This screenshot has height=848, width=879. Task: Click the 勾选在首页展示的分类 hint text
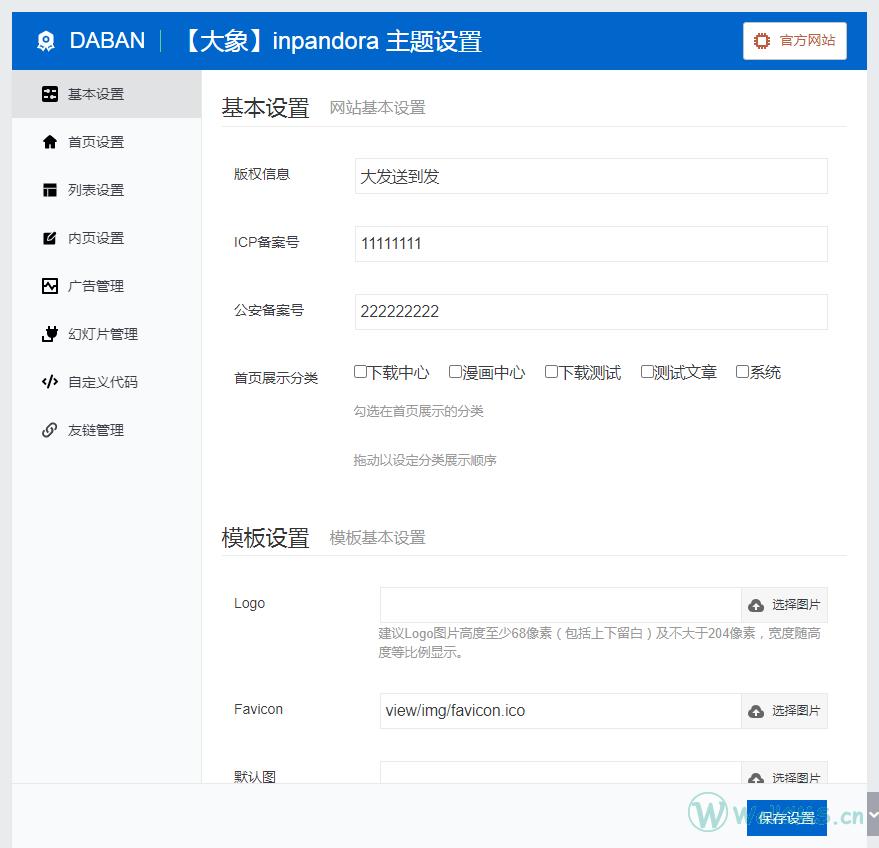point(418,411)
